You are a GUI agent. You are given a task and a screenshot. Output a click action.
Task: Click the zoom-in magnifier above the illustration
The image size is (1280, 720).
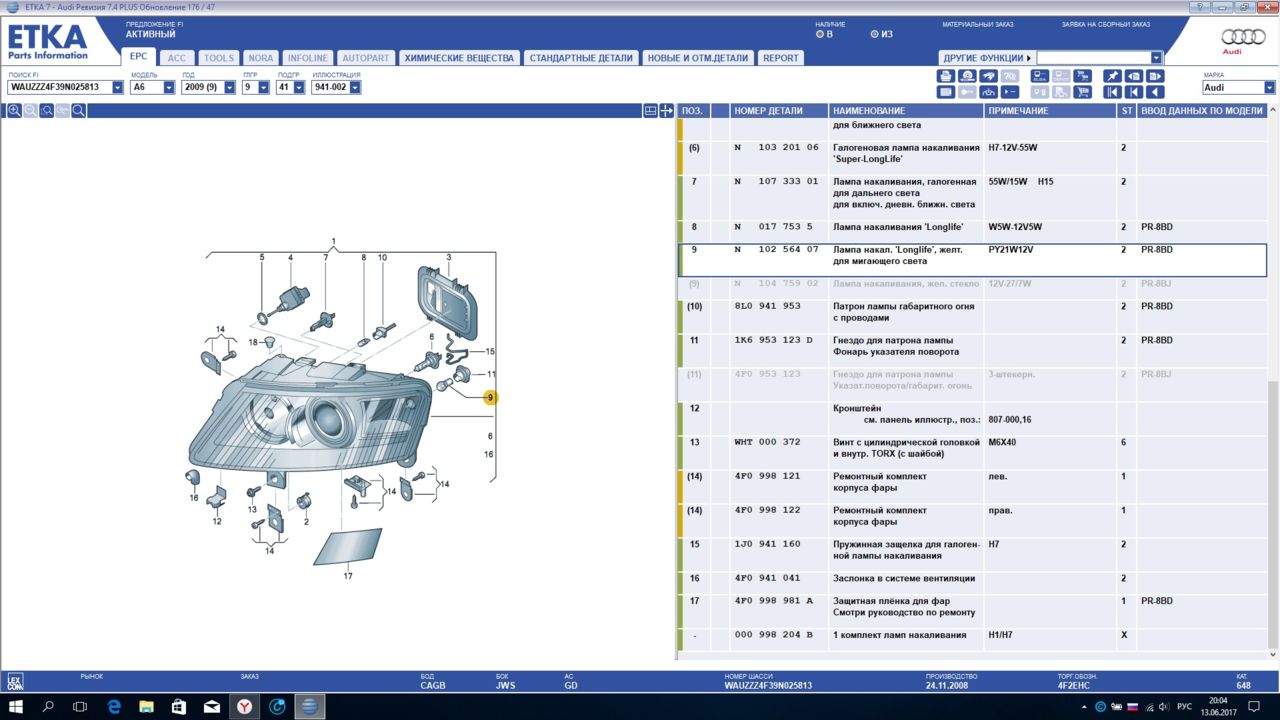(x=14, y=111)
